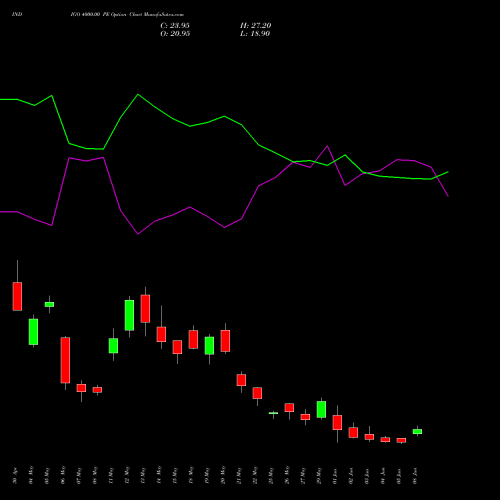500x500 pixels.
Task: Select the 06 May date label
Action: (63, 476)
